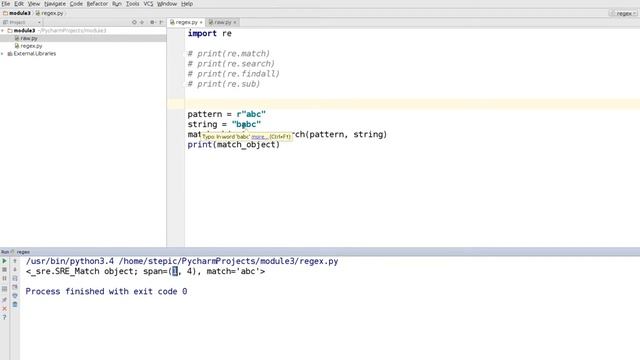Hide the Project panel with hide icon
Screen dimensions: 640x360
pyautogui.click(x=161, y=22)
